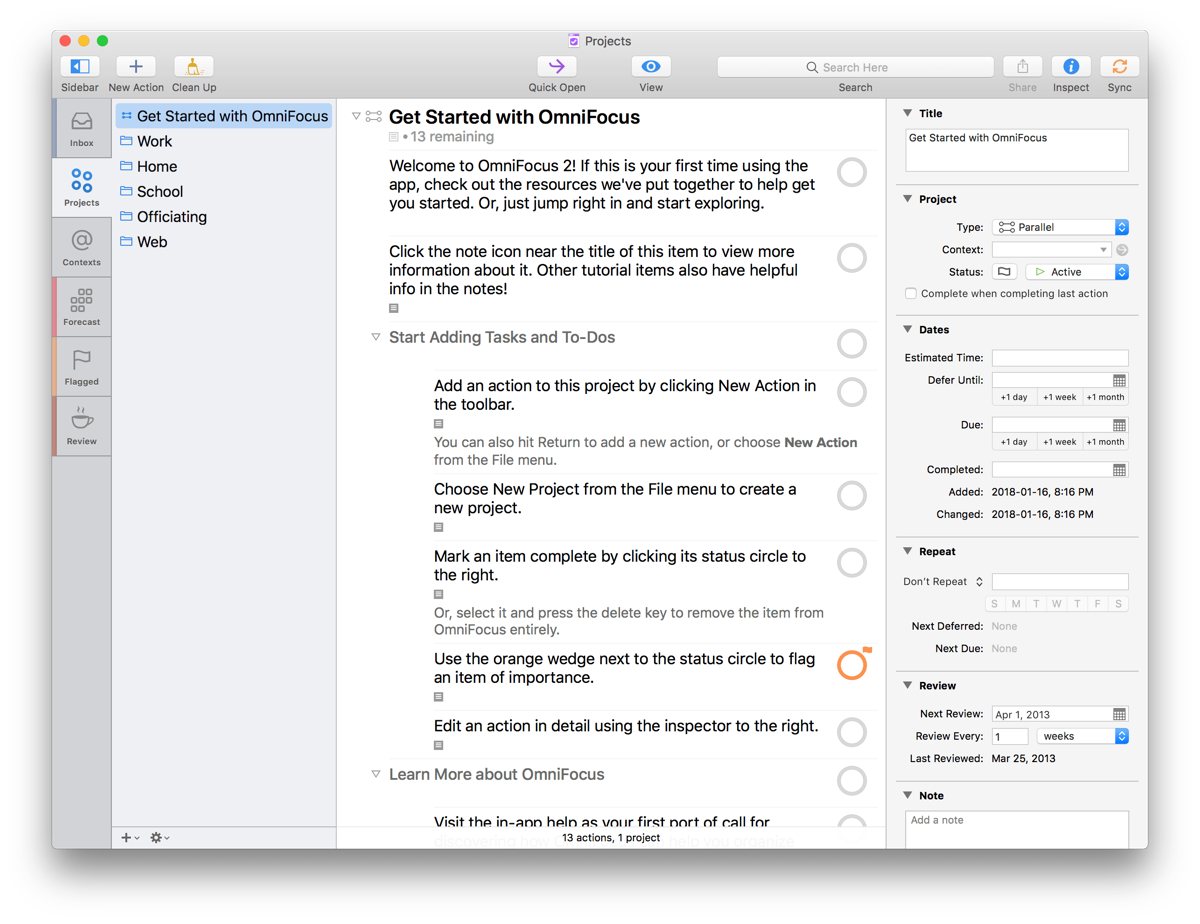Click the Estimated Time field
The height and width of the screenshot is (924, 1200).
pos(1060,358)
